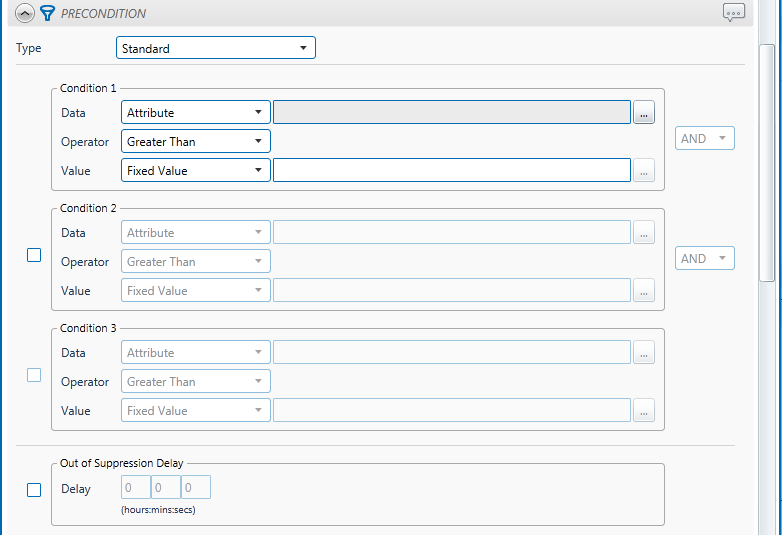The height and width of the screenshot is (535, 782).
Task: Enable the Condition 2 checkbox
Action: click(34, 255)
